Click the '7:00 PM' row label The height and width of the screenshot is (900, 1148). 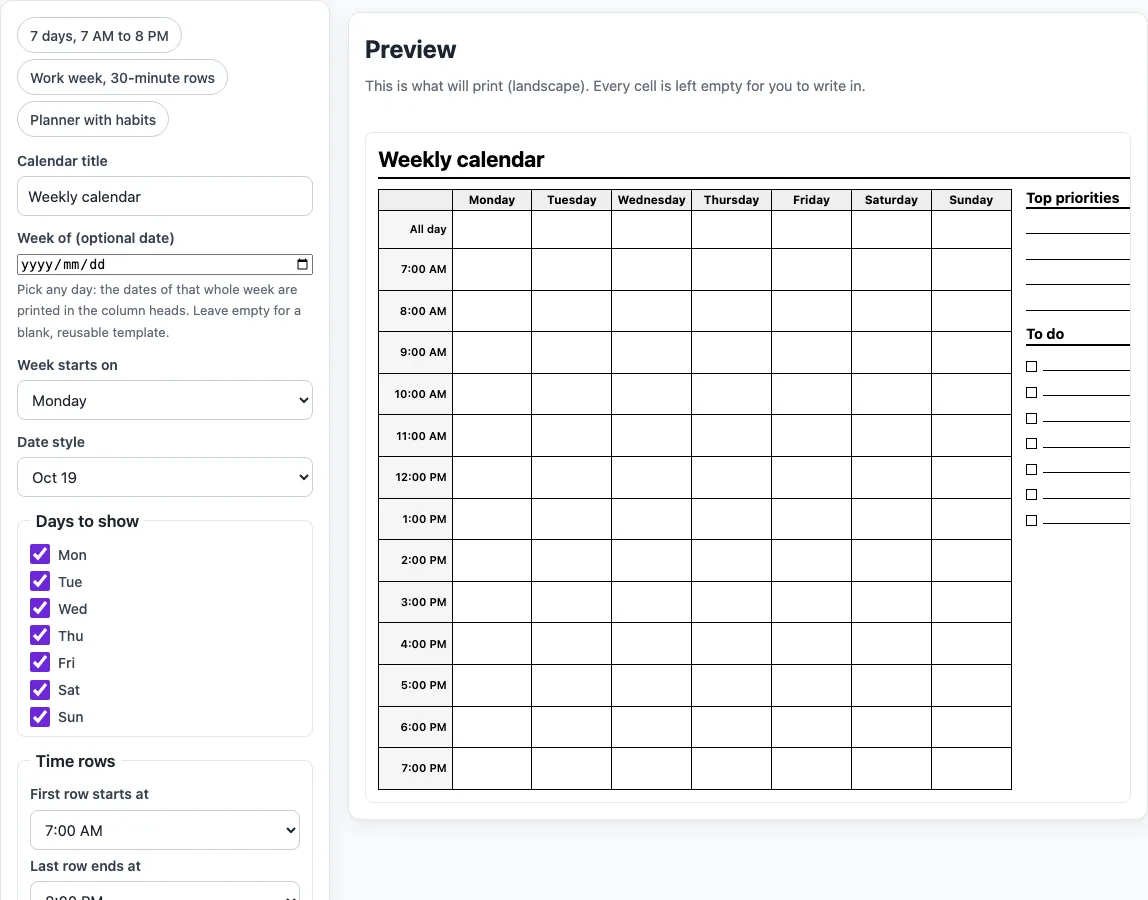415,768
